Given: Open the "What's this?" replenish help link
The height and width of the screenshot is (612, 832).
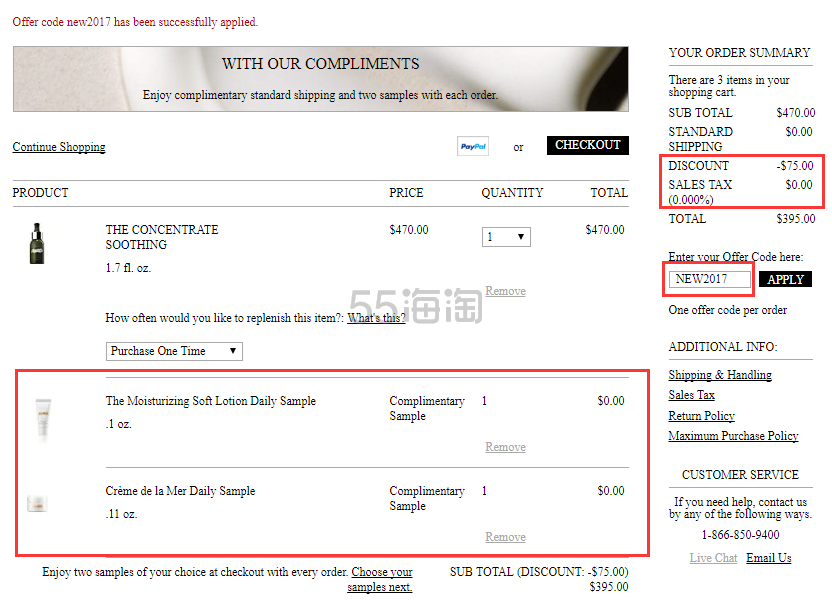Looking at the screenshot, I should [x=376, y=318].
